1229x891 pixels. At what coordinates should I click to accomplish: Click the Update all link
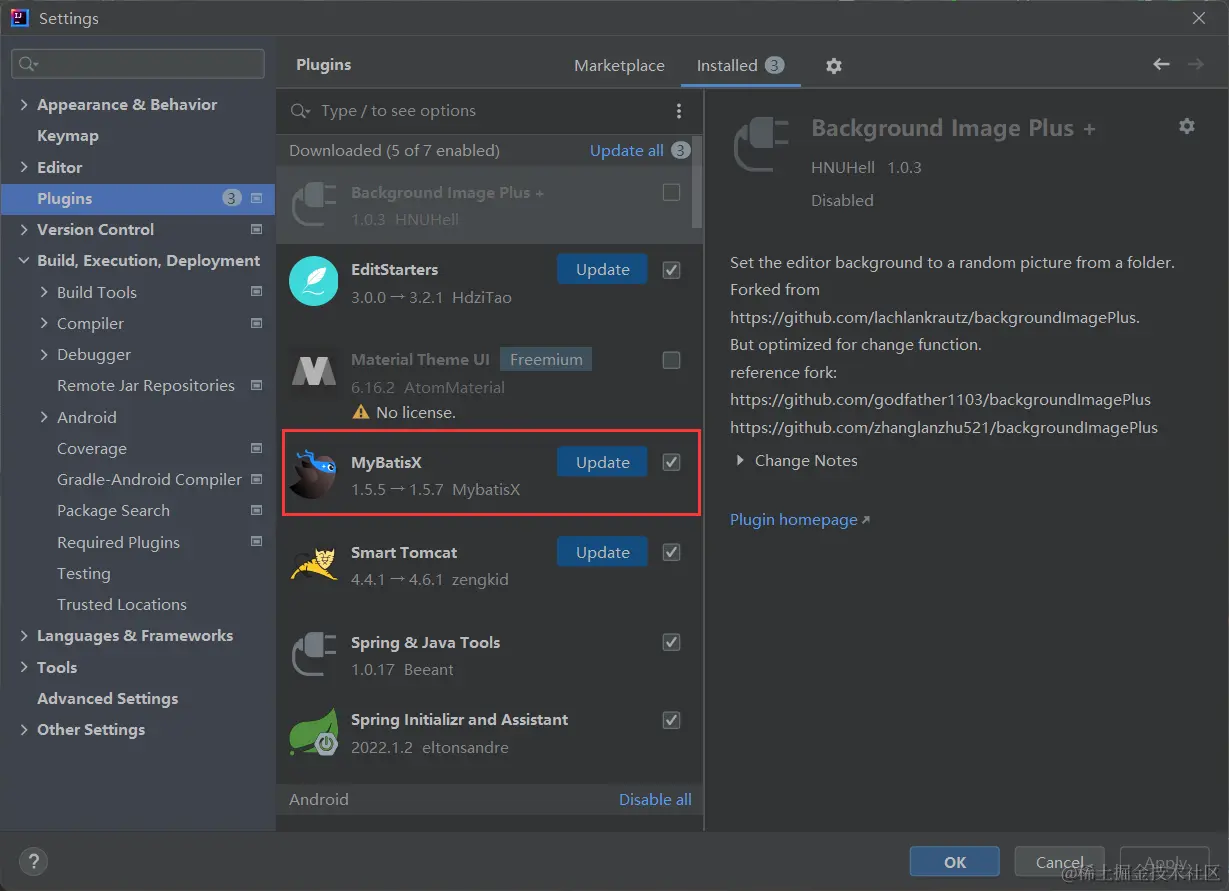pyautogui.click(x=627, y=151)
